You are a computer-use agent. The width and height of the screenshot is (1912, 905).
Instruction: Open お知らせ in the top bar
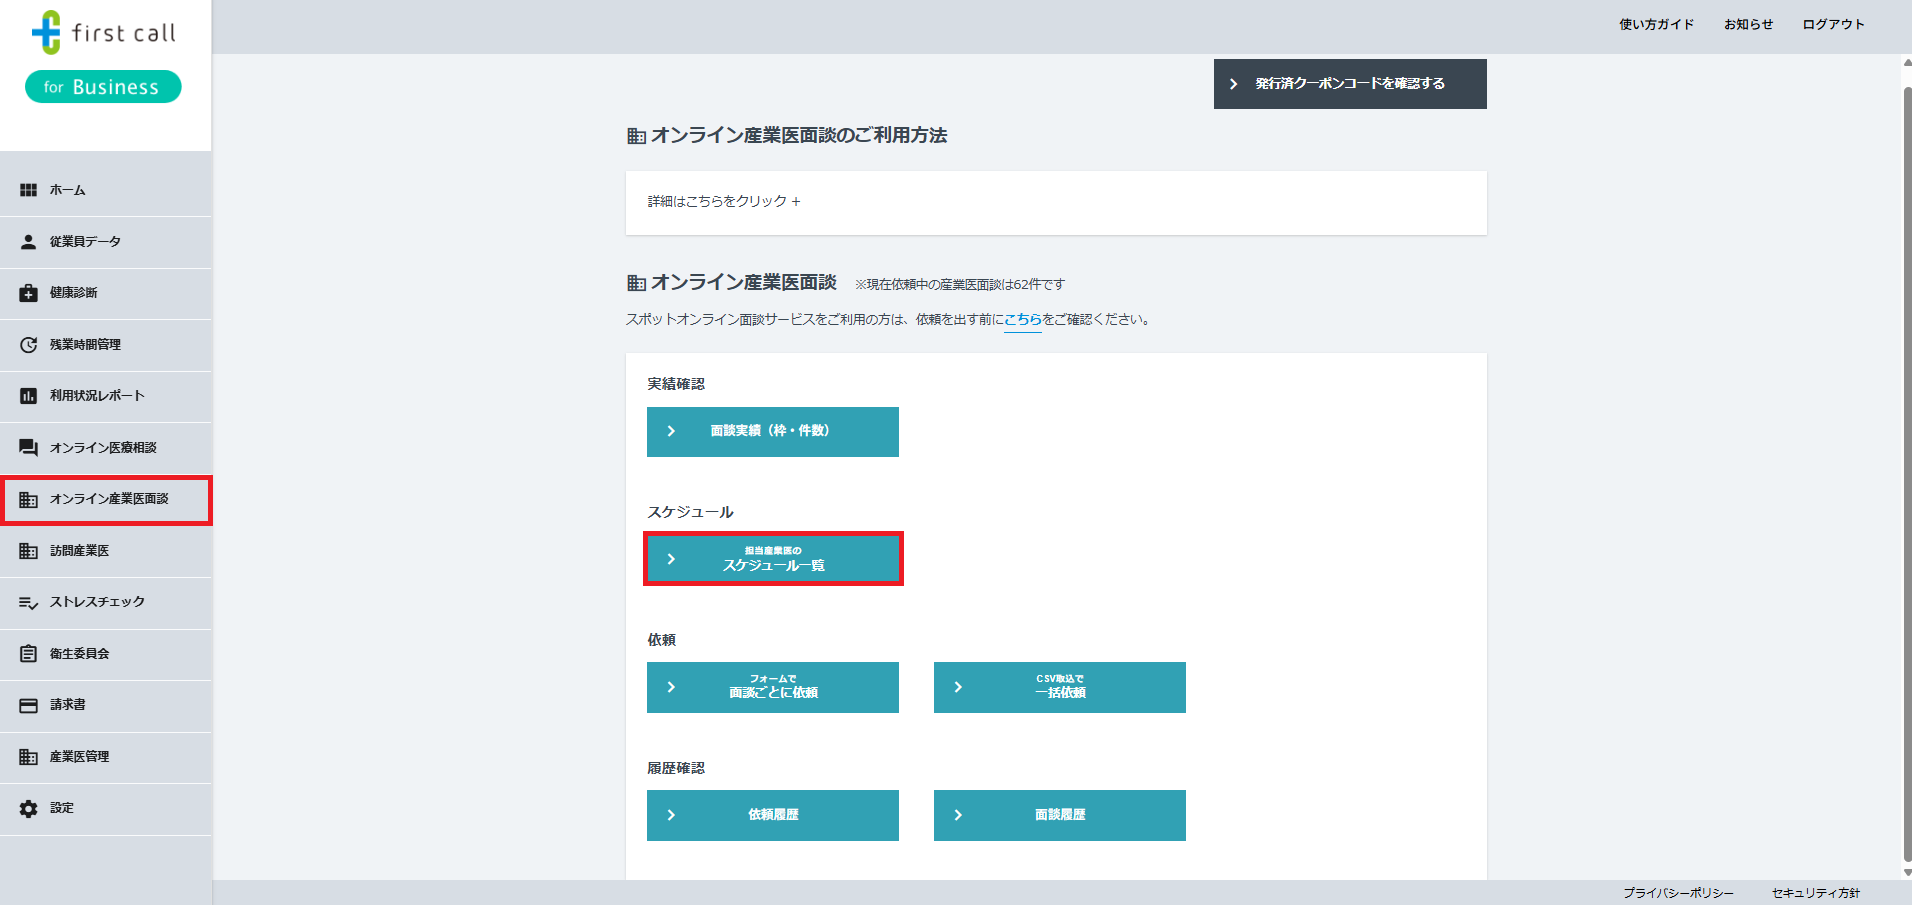coord(1748,25)
